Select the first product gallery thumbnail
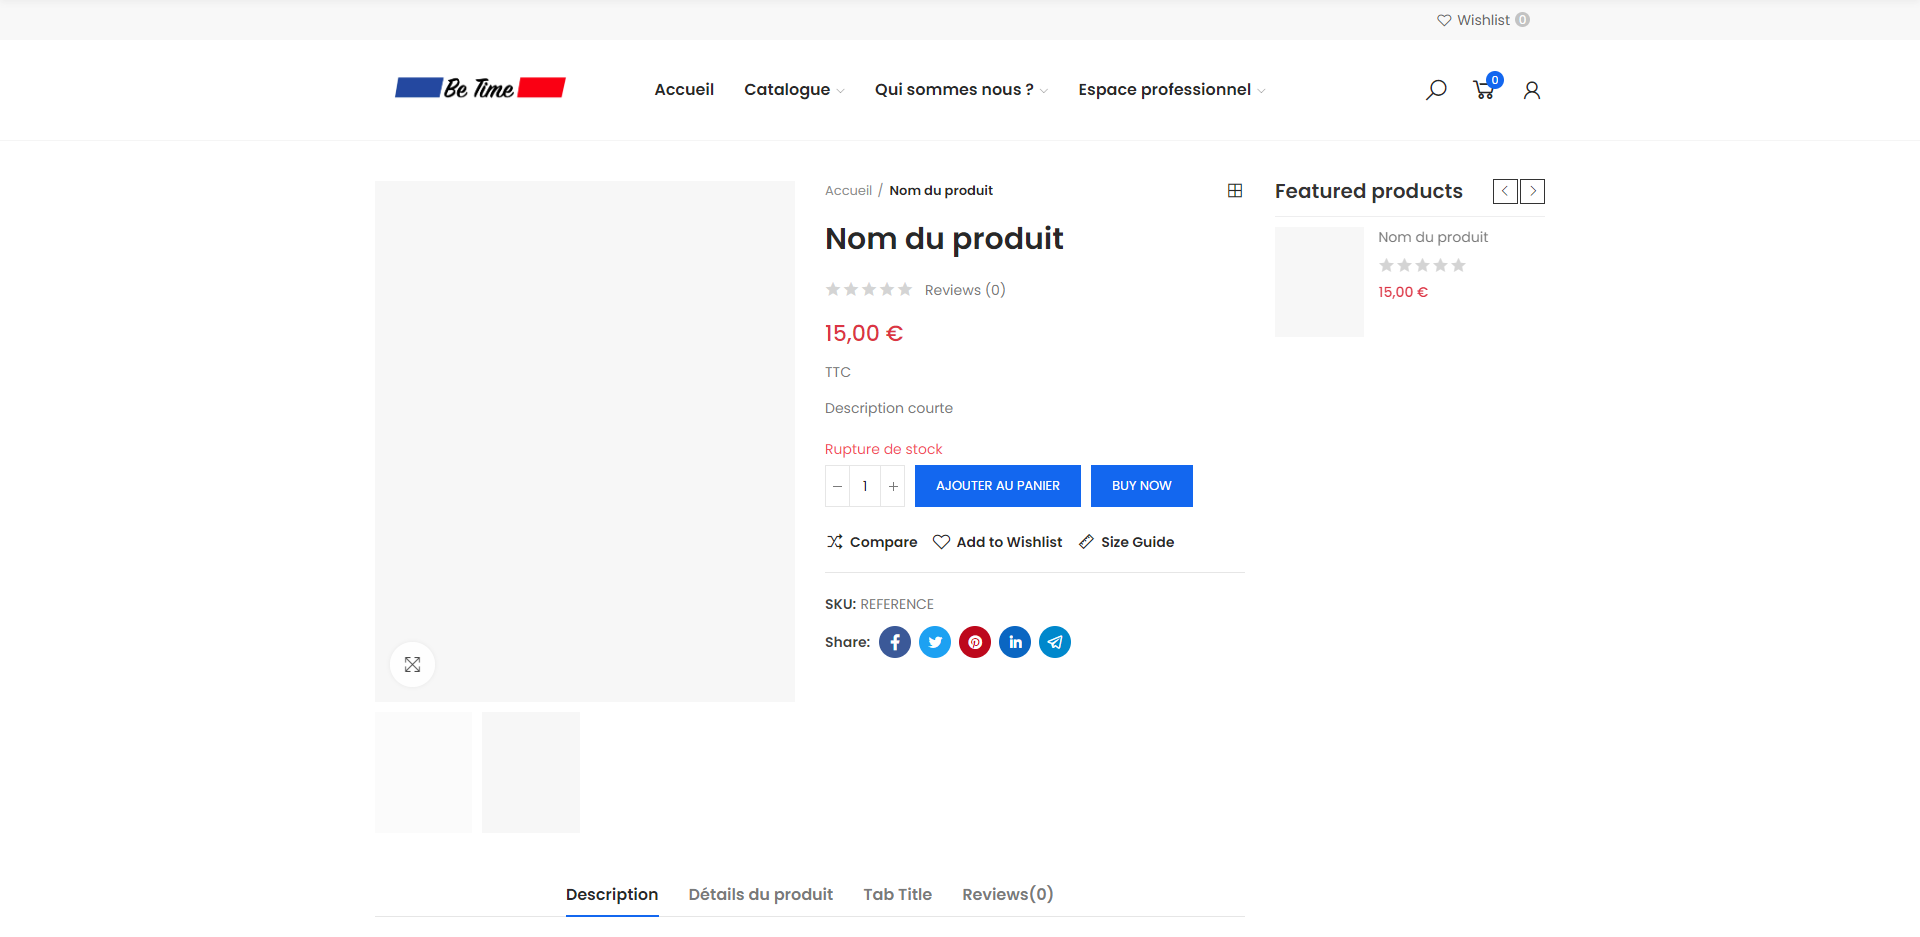This screenshot has height=937, width=1920. pos(423,772)
